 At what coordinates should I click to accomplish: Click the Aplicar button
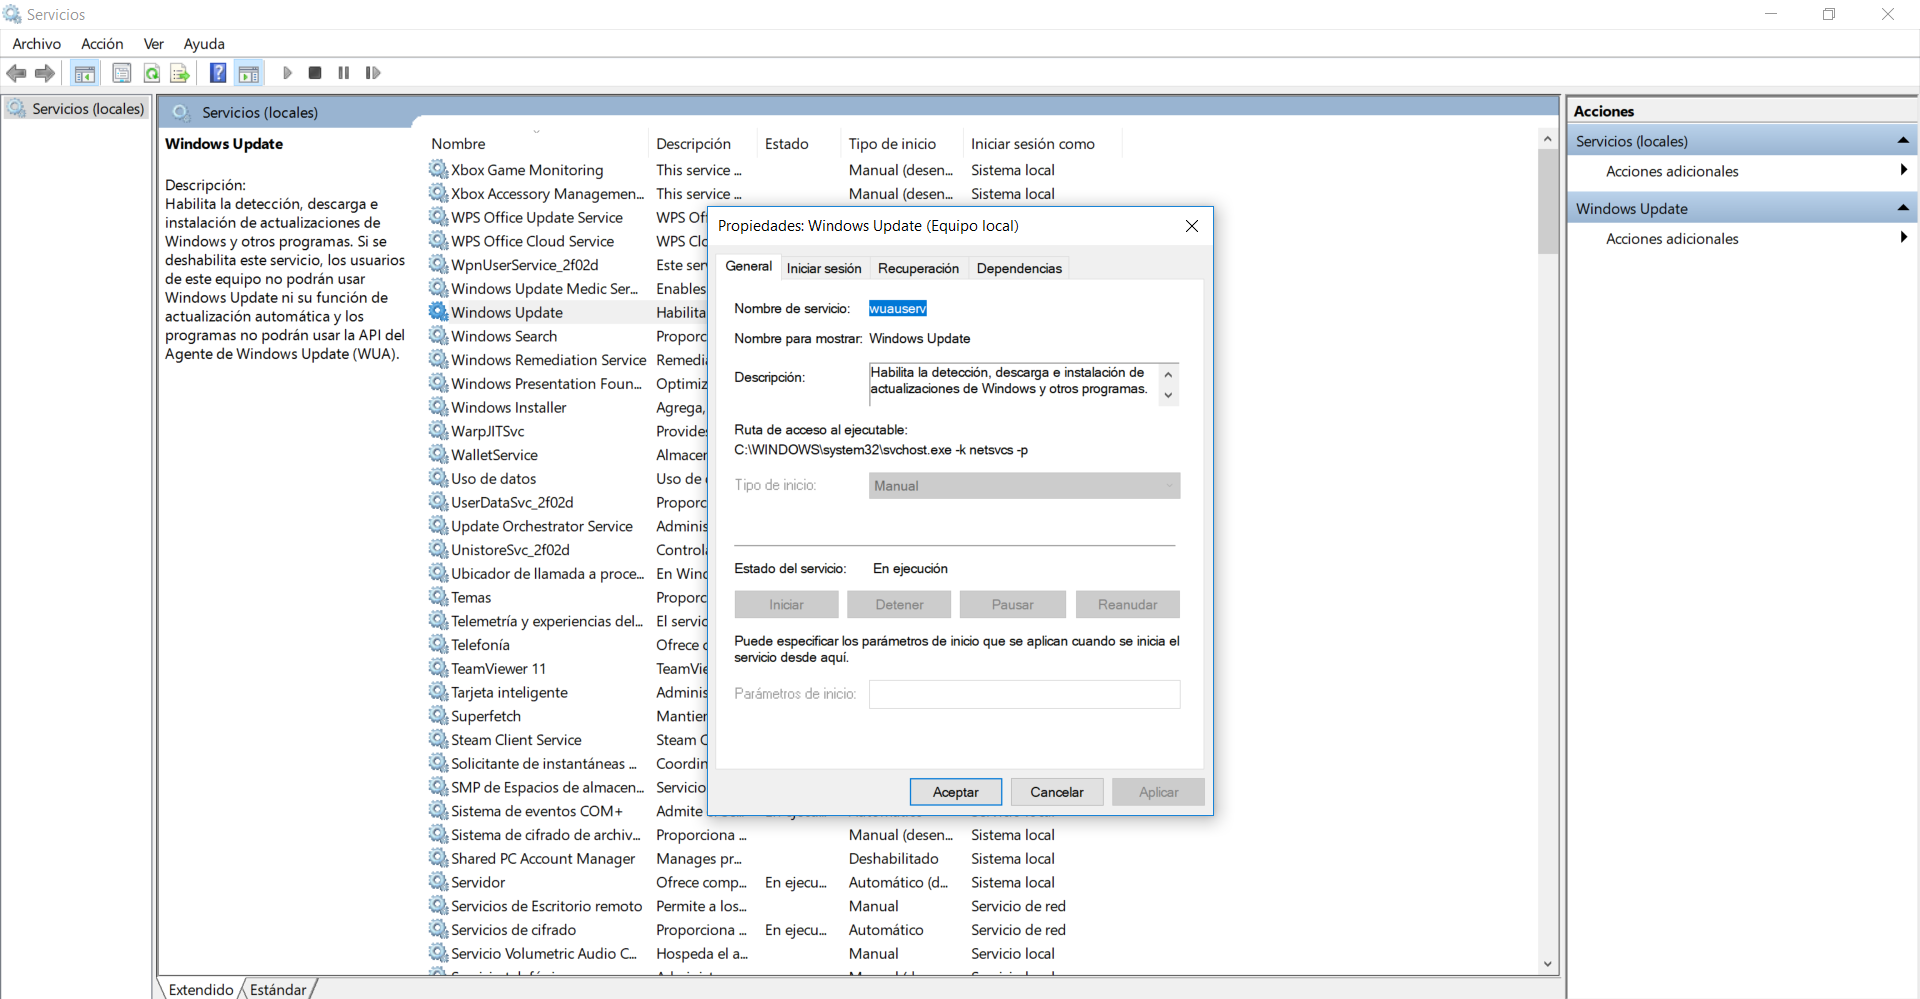(1158, 792)
